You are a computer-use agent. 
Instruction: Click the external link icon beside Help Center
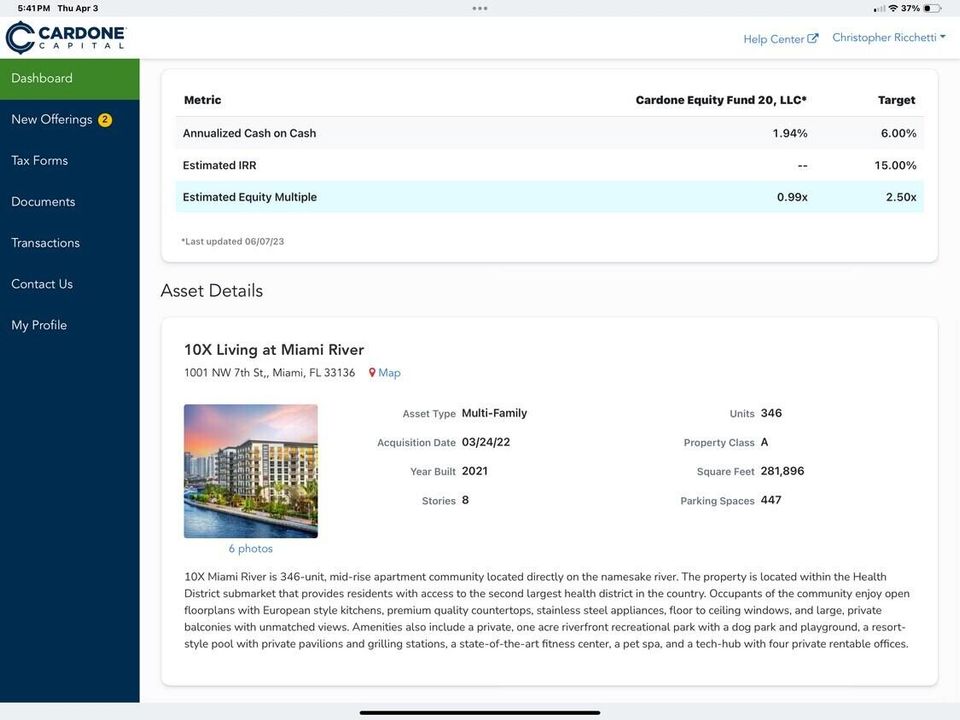click(811, 38)
